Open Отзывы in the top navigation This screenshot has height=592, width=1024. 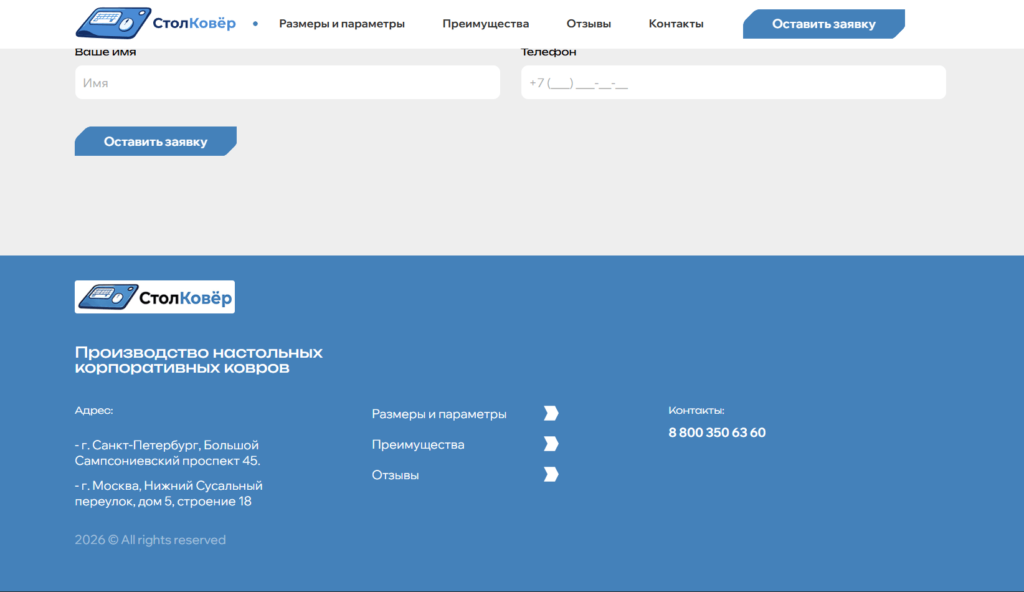(588, 24)
